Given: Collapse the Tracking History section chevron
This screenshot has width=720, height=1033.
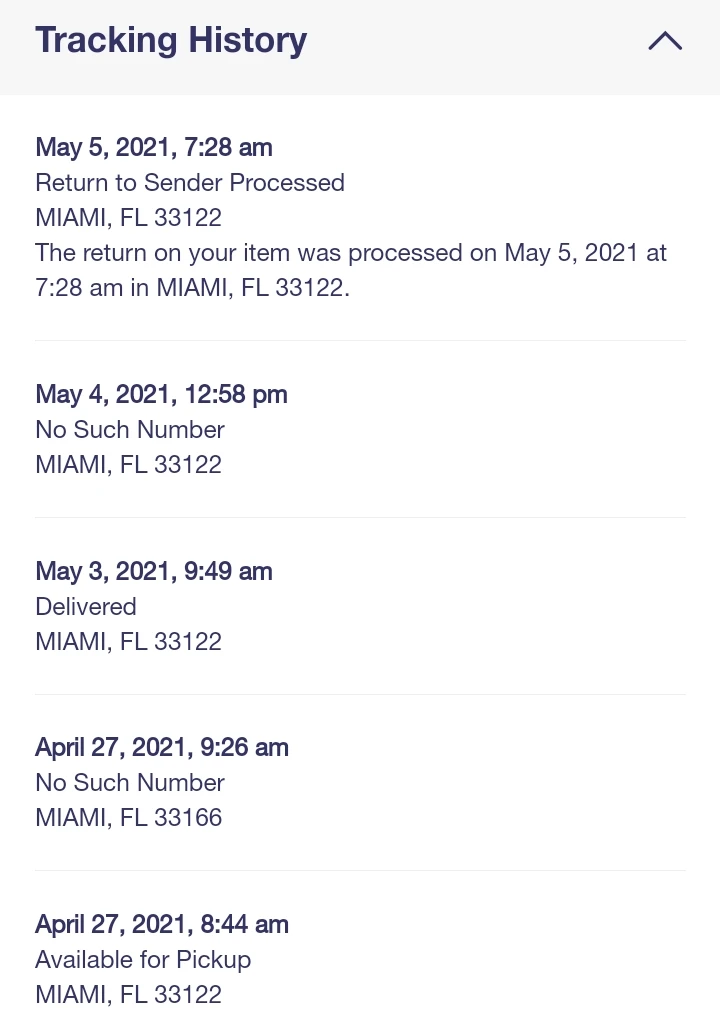Looking at the screenshot, I should (665, 41).
